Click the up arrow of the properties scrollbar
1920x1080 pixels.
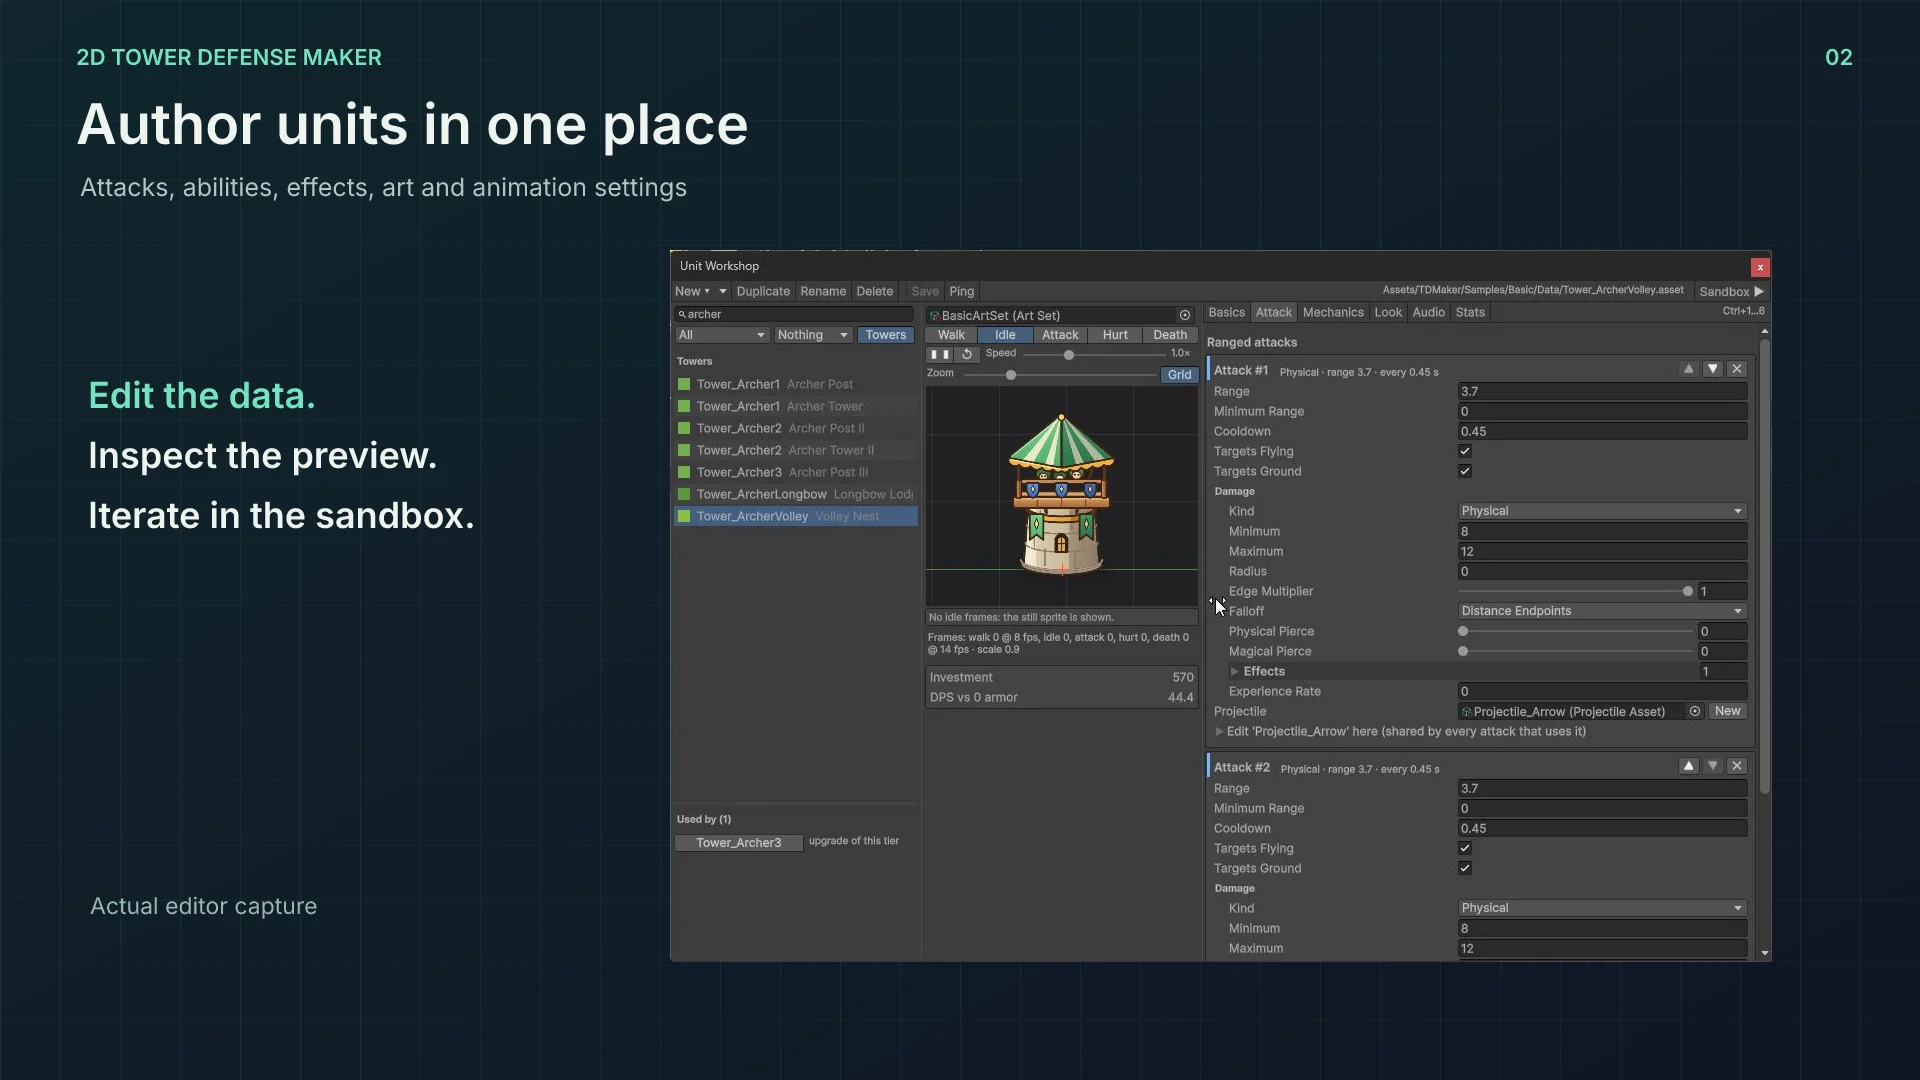(1765, 331)
